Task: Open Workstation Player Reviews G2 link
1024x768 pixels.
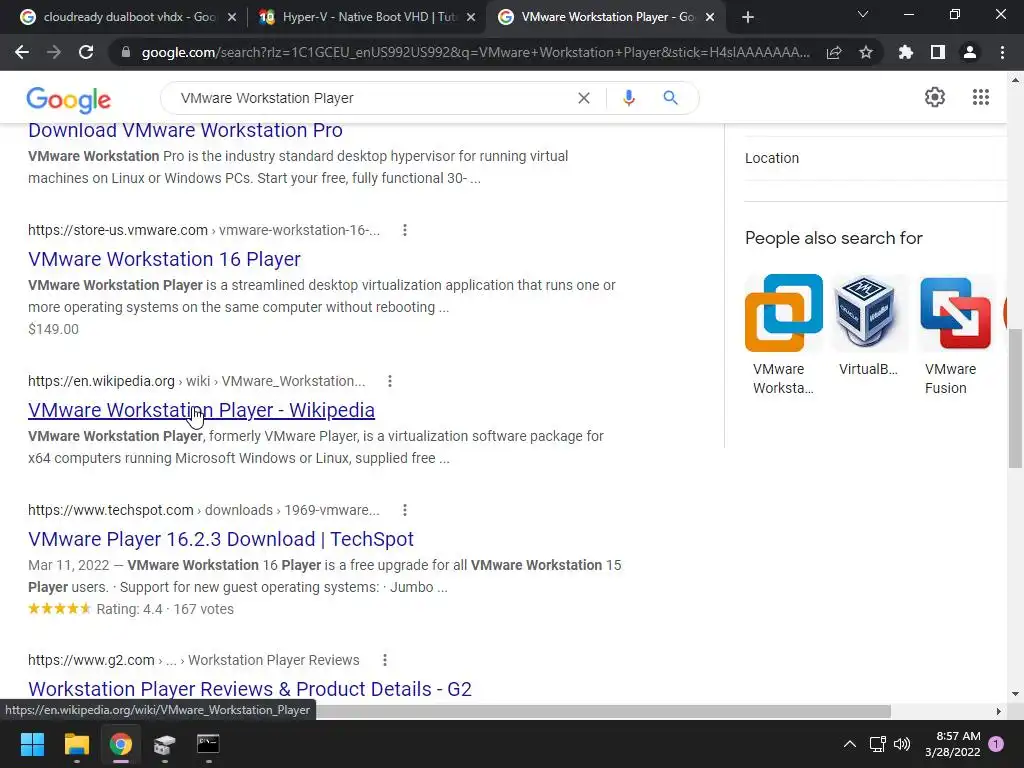Action: coord(249,690)
